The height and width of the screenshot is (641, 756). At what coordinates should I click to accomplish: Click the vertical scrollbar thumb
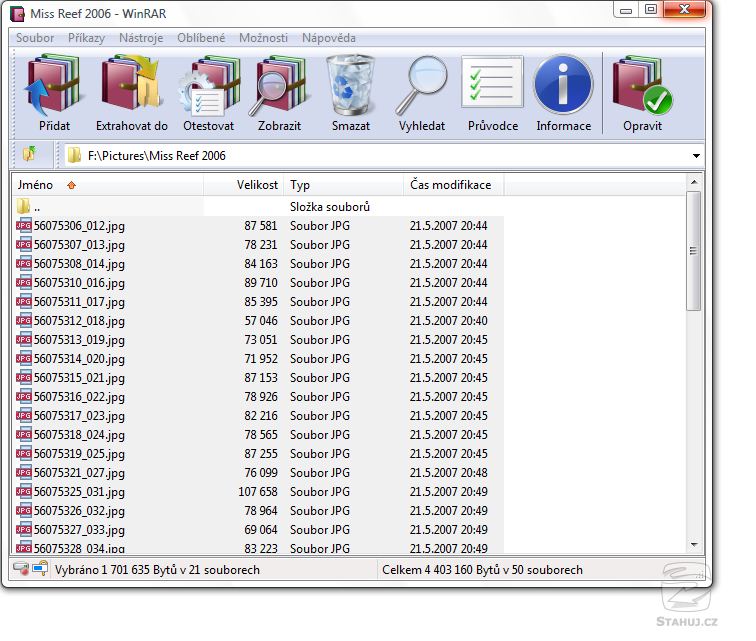(x=694, y=251)
